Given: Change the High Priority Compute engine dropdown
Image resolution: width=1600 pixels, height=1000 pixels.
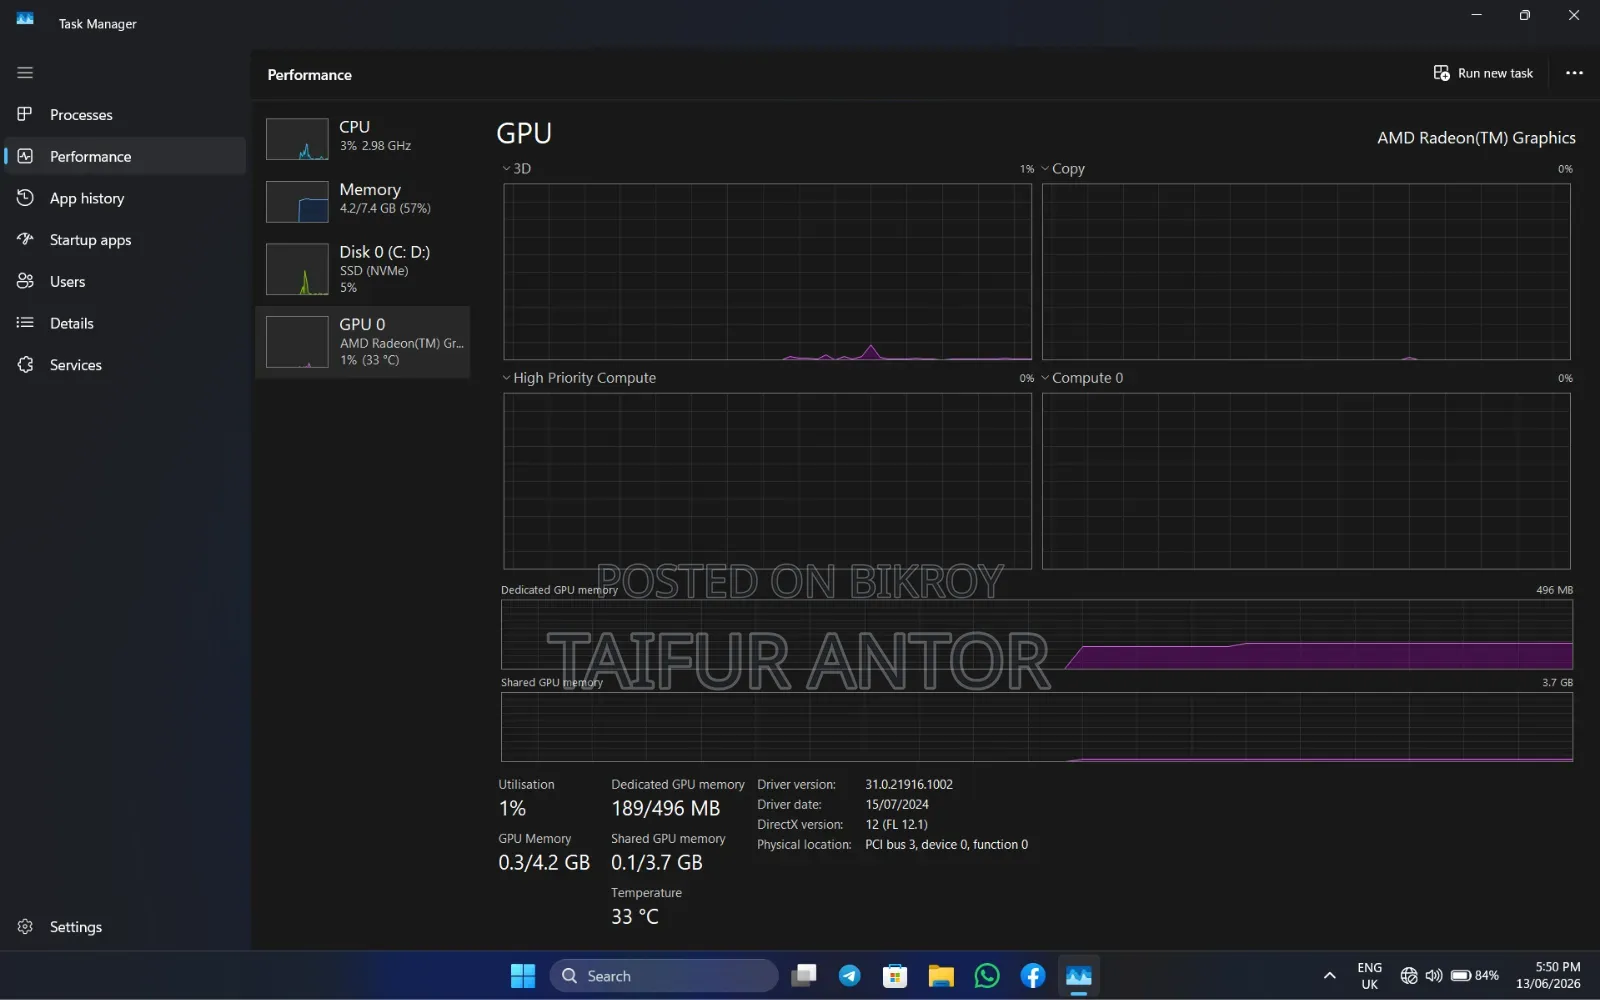Looking at the screenshot, I should (x=579, y=378).
